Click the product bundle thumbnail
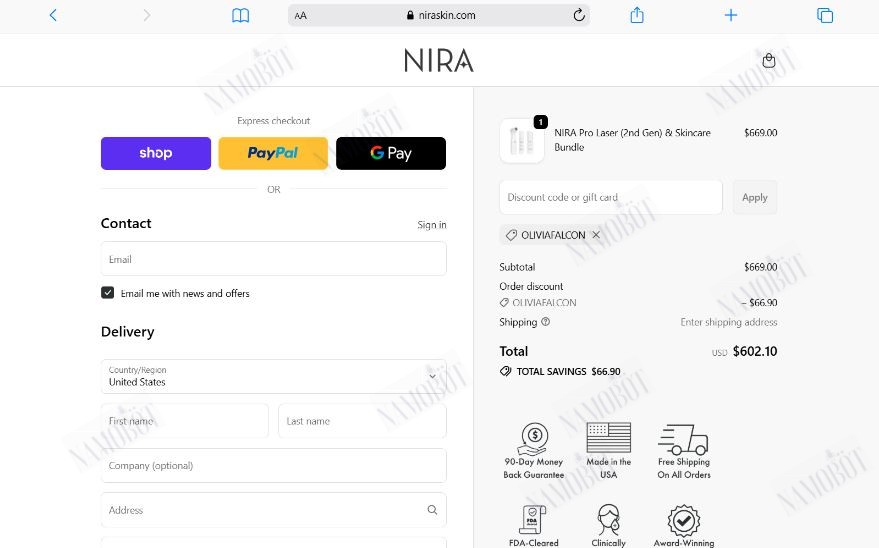The image size is (879, 548). point(521,141)
